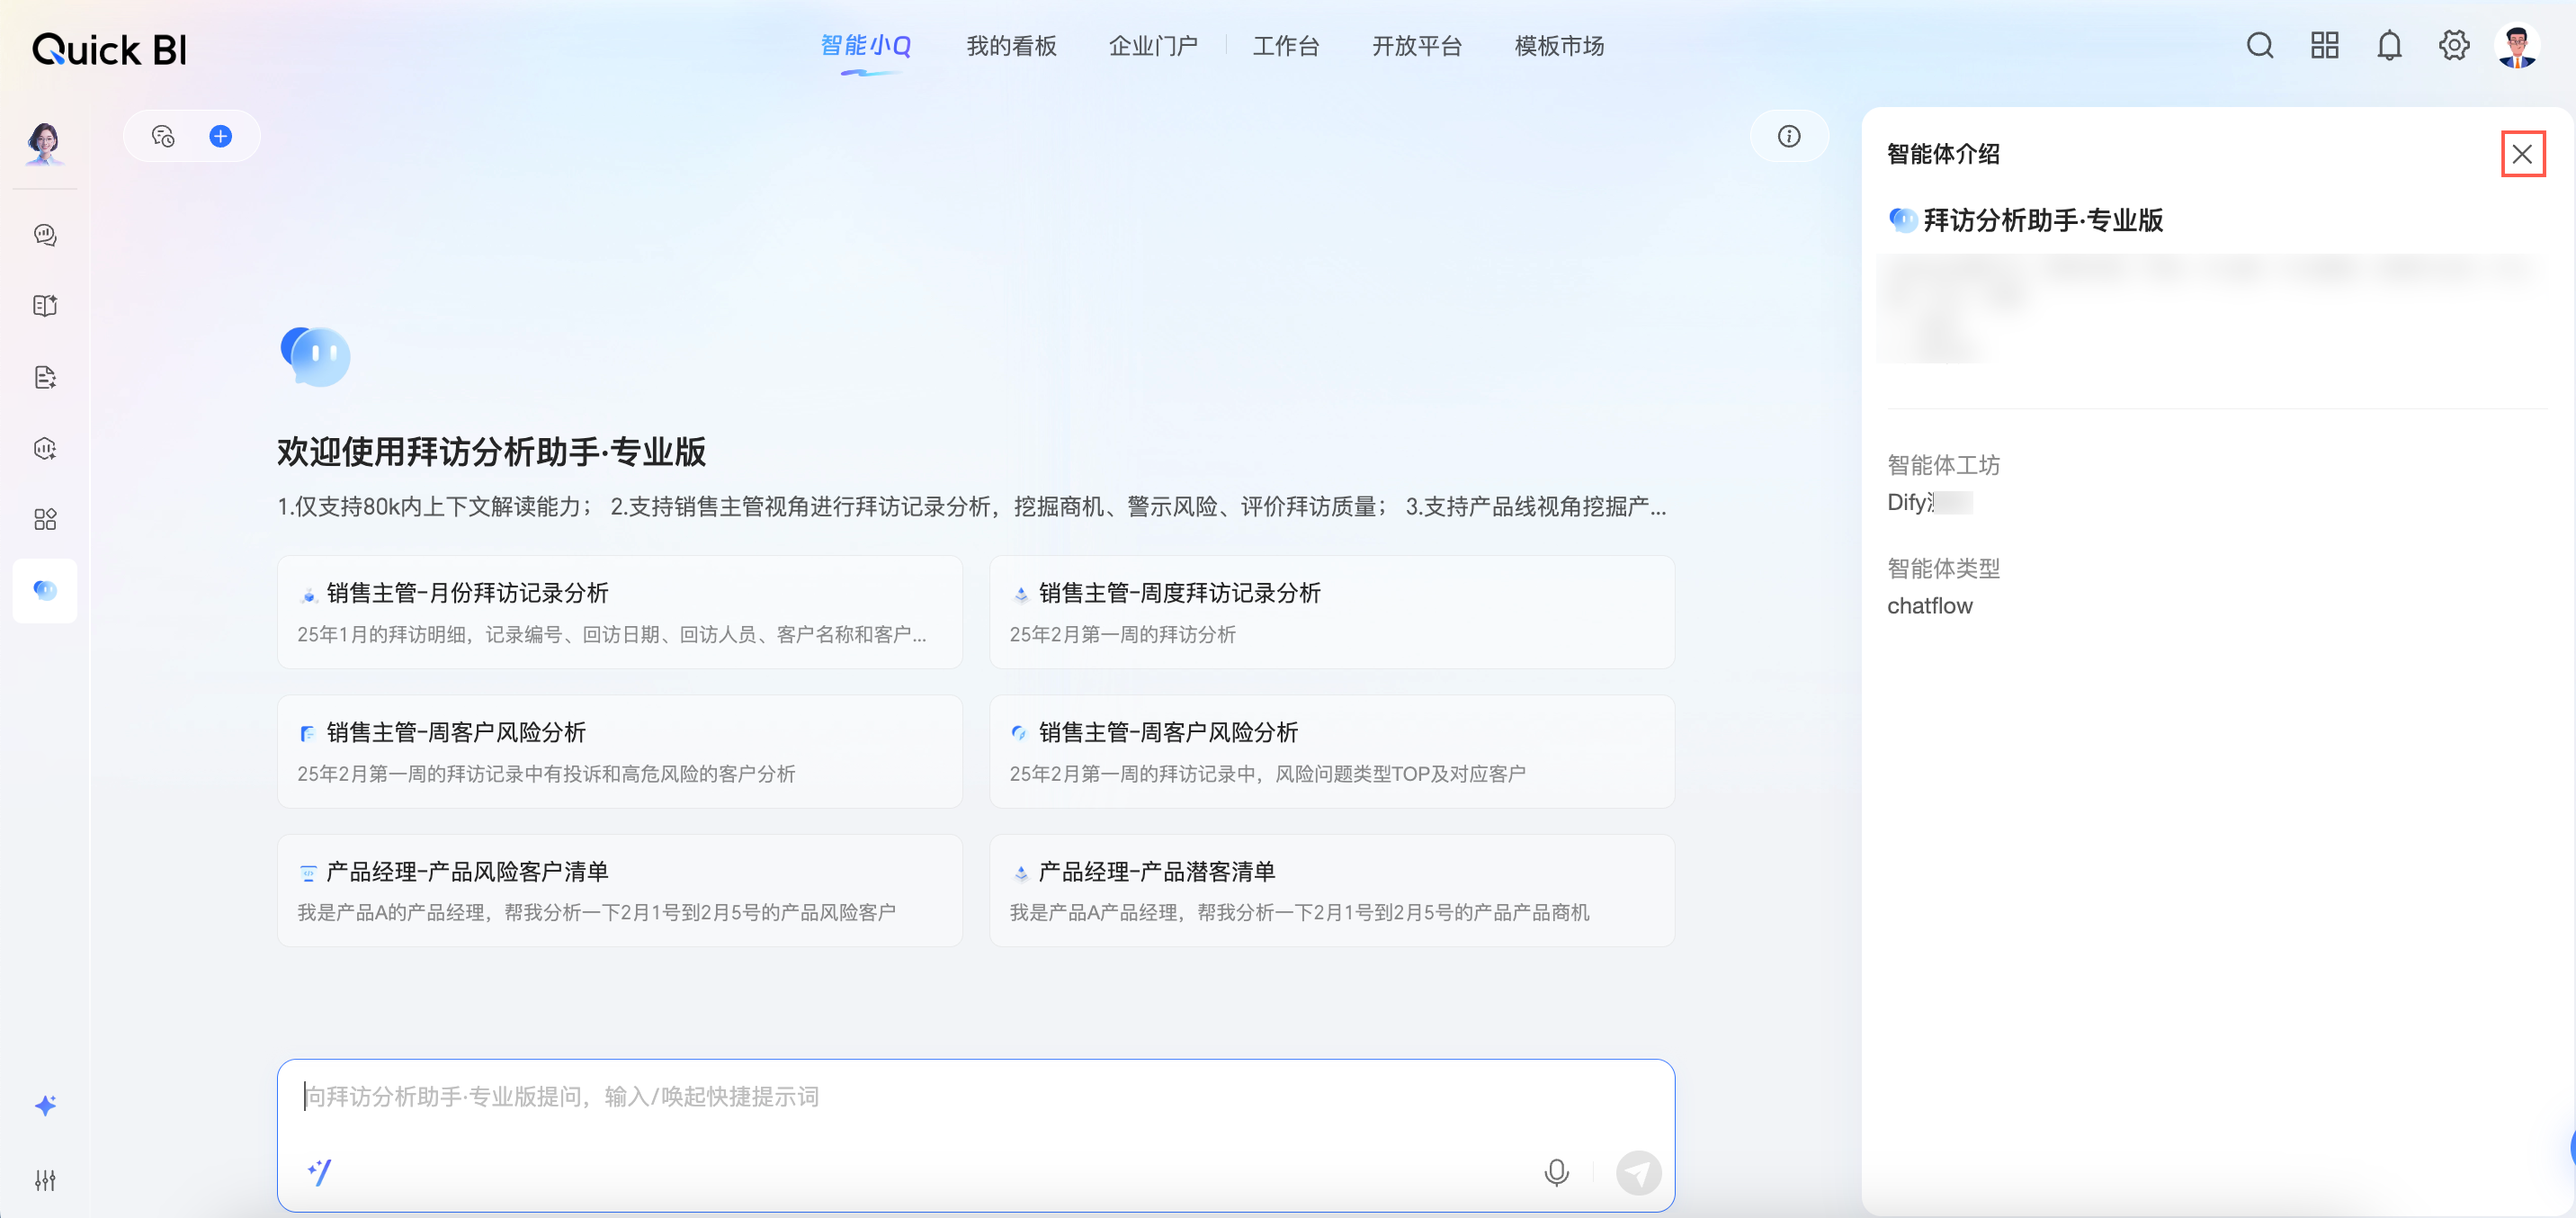Click the microphone voice input icon
The height and width of the screenshot is (1218, 2576).
(1556, 1171)
